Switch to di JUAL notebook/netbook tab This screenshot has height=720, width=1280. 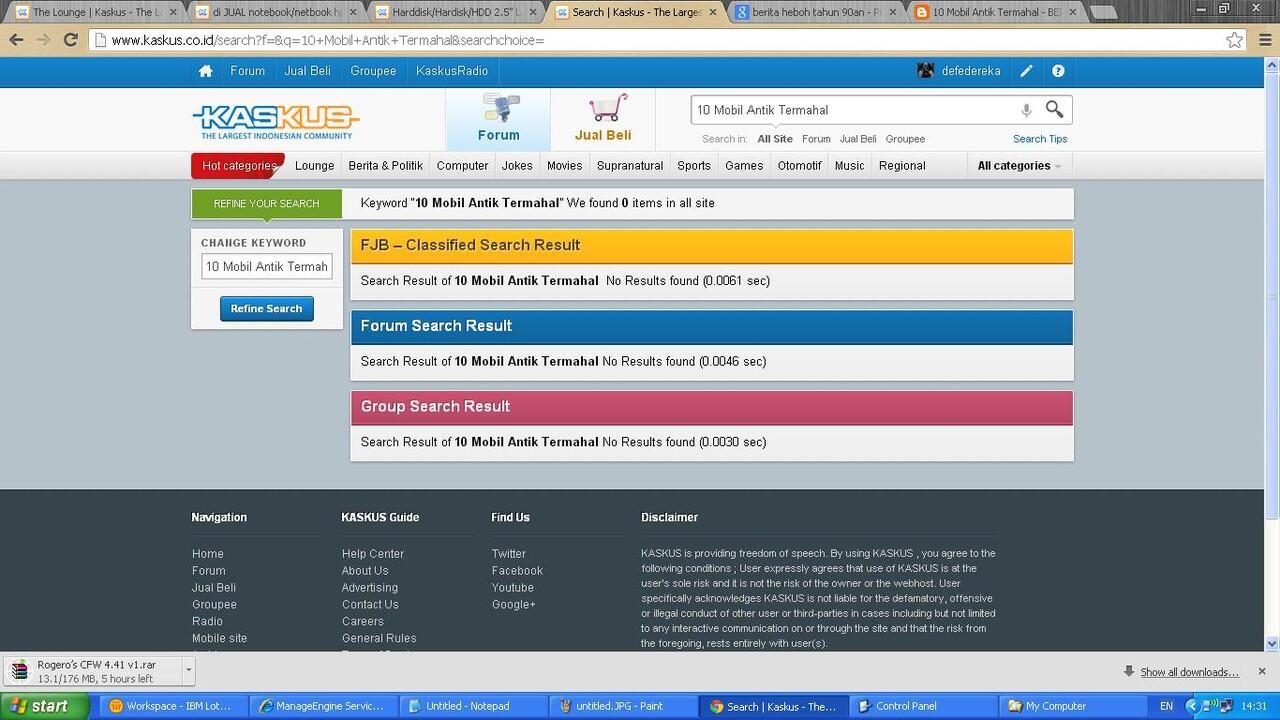tap(277, 12)
